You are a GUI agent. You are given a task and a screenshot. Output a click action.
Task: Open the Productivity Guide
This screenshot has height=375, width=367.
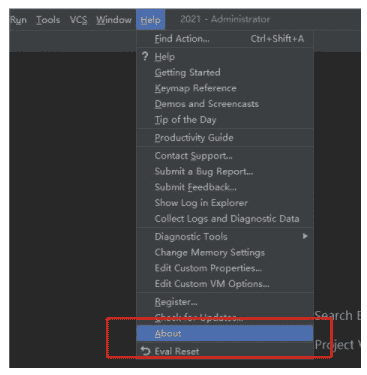[225, 137]
